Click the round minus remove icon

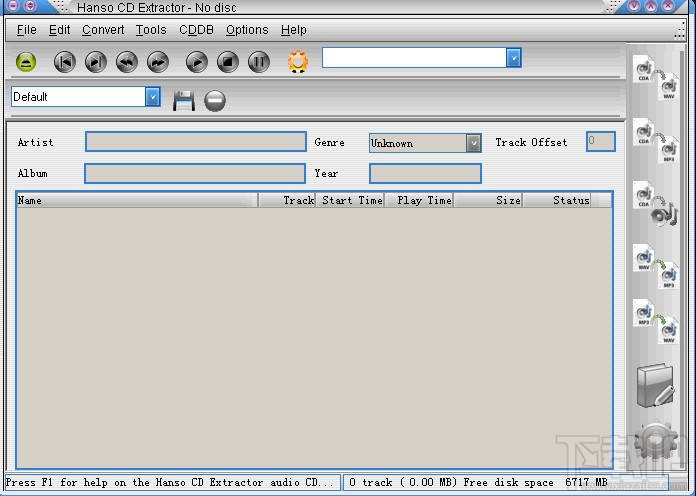tap(215, 101)
